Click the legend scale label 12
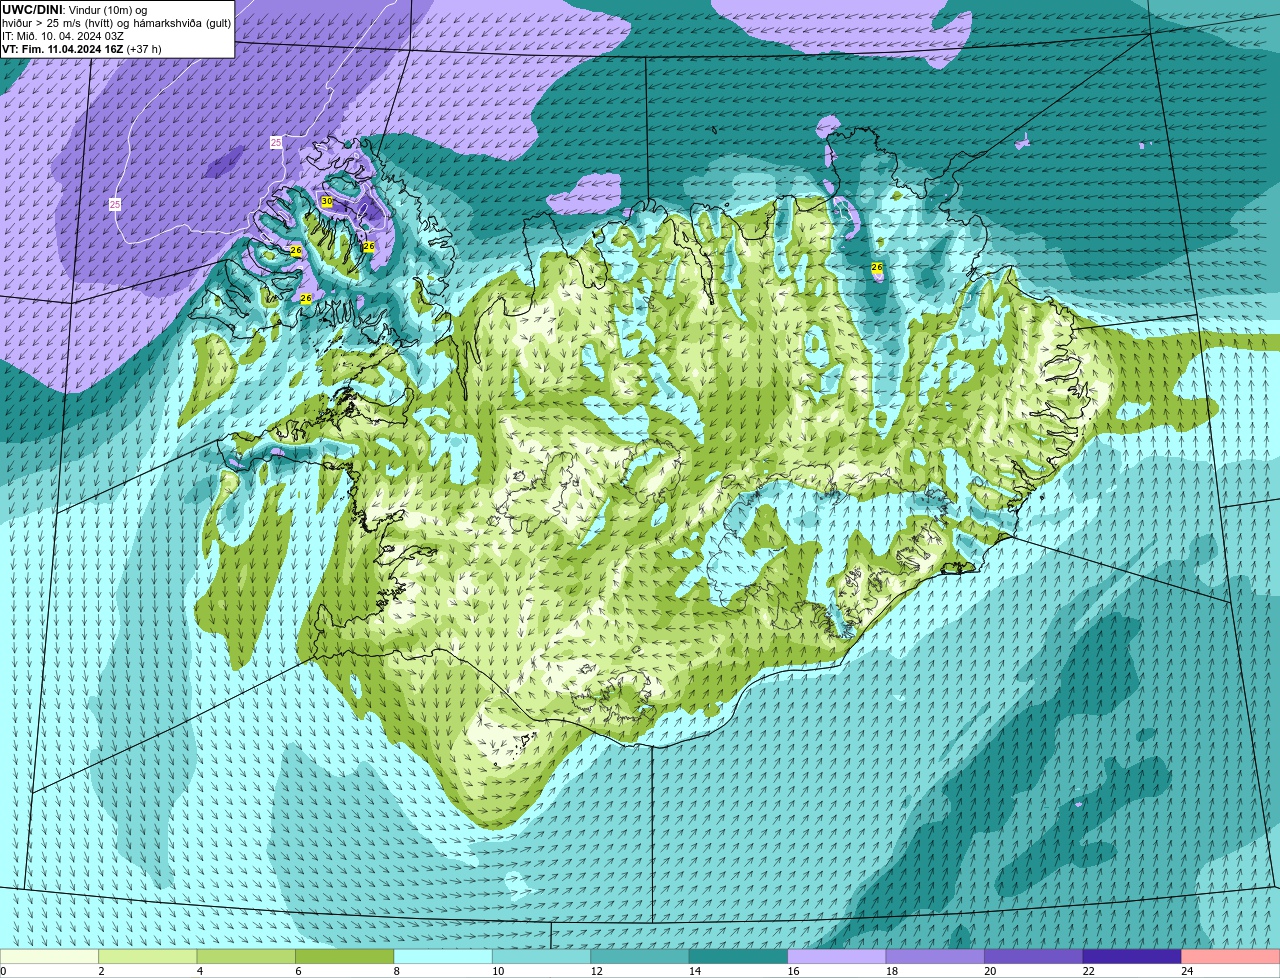This screenshot has width=1280, height=978. point(596,971)
